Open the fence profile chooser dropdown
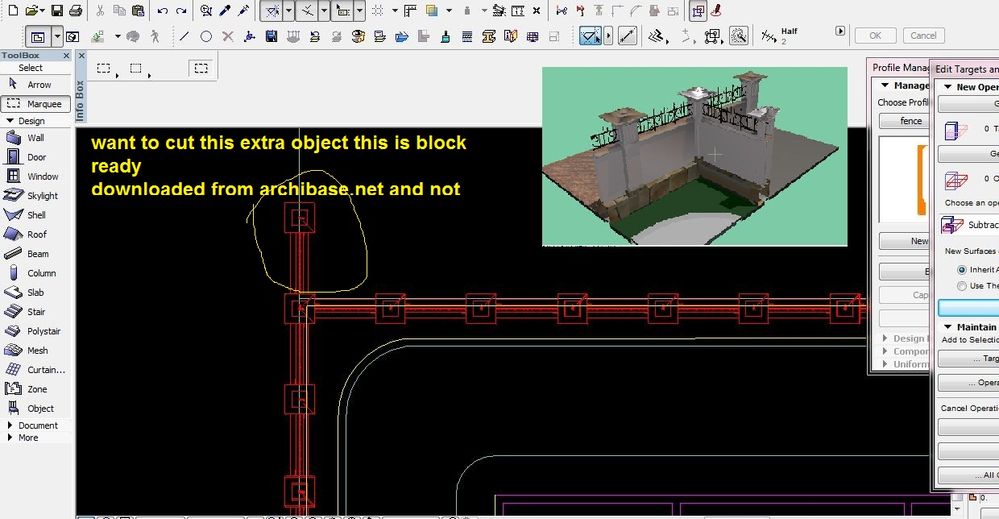Screen dimensions: 999x519 [x=905, y=120]
